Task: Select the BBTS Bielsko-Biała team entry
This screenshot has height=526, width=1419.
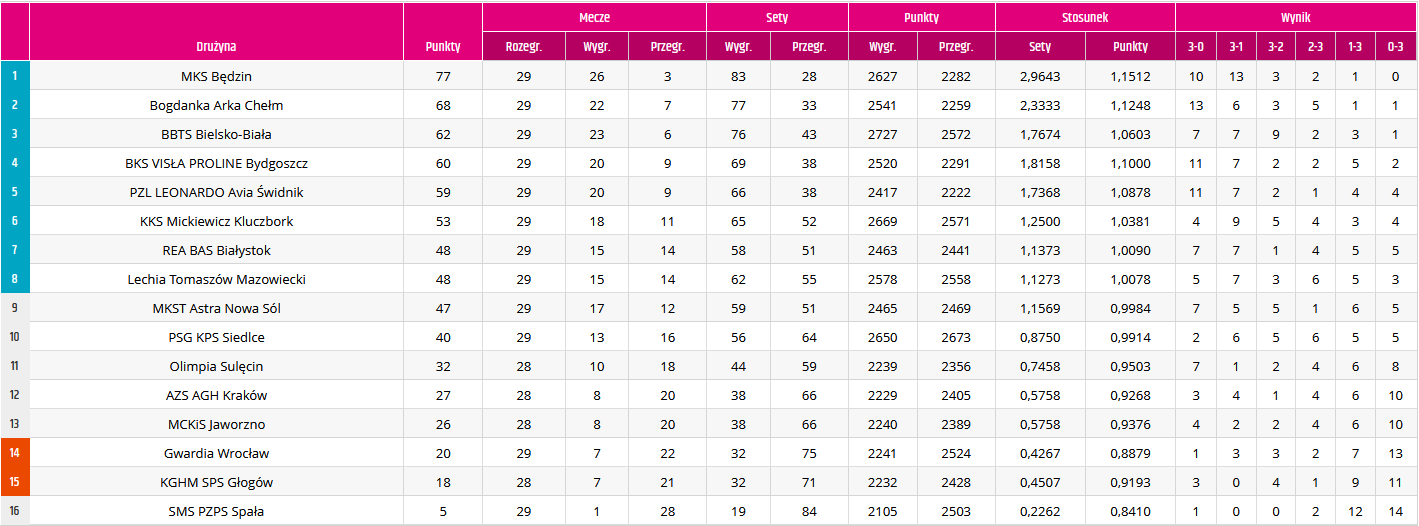Action: click(x=216, y=134)
